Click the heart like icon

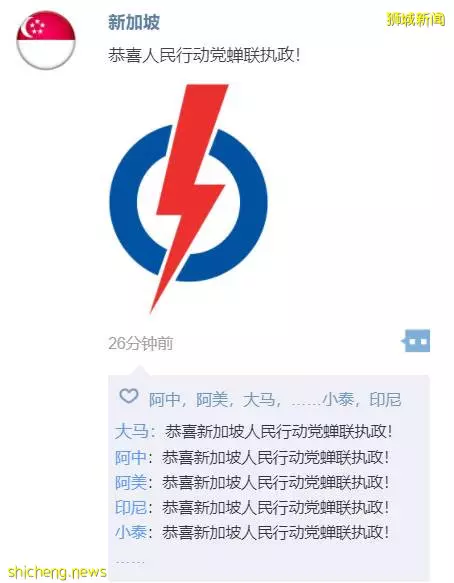[x=129, y=397]
